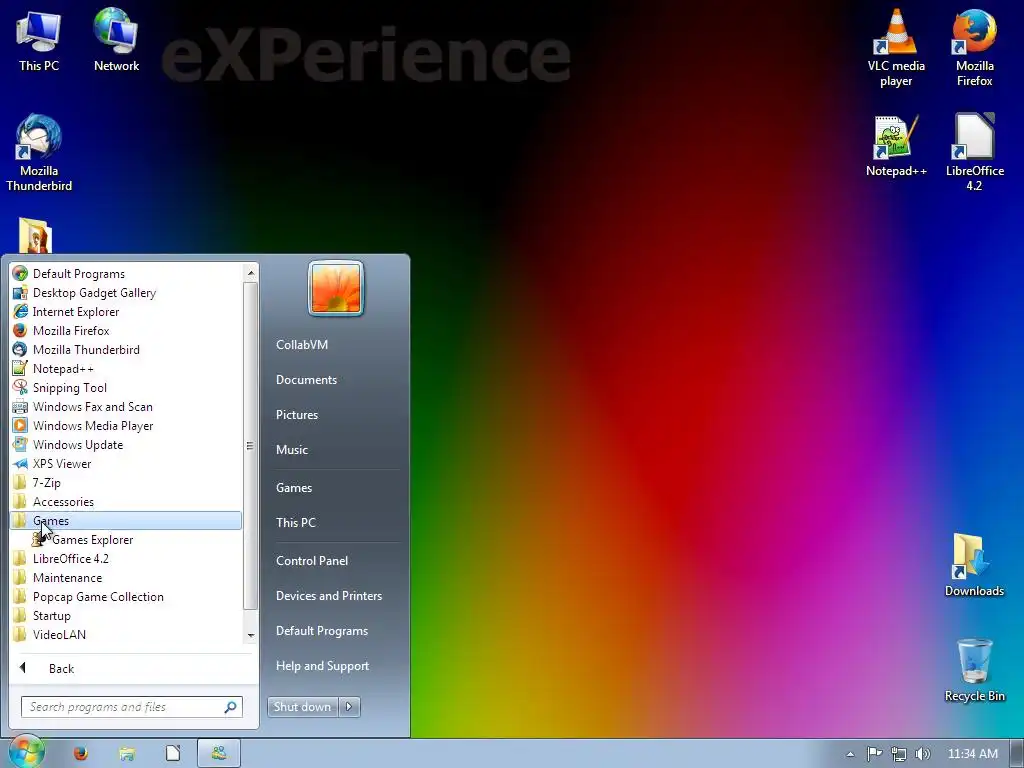Image resolution: width=1024 pixels, height=768 pixels.
Task: Expand the Maintenance folder
Action: point(126,577)
